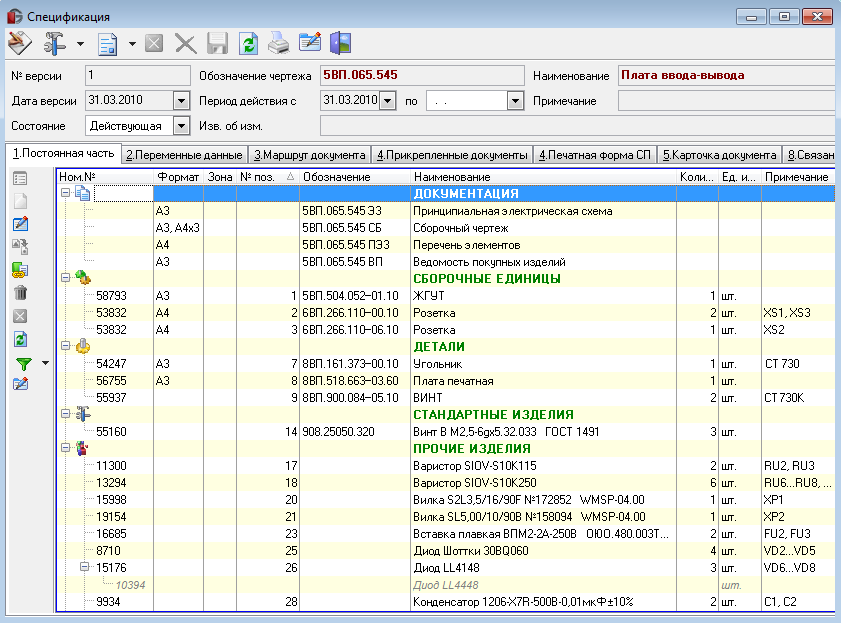The width and height of the screenshot is (841, 623).
Task: Open the 3.Маршрут документа tab
Action: [x=309, y=155]
